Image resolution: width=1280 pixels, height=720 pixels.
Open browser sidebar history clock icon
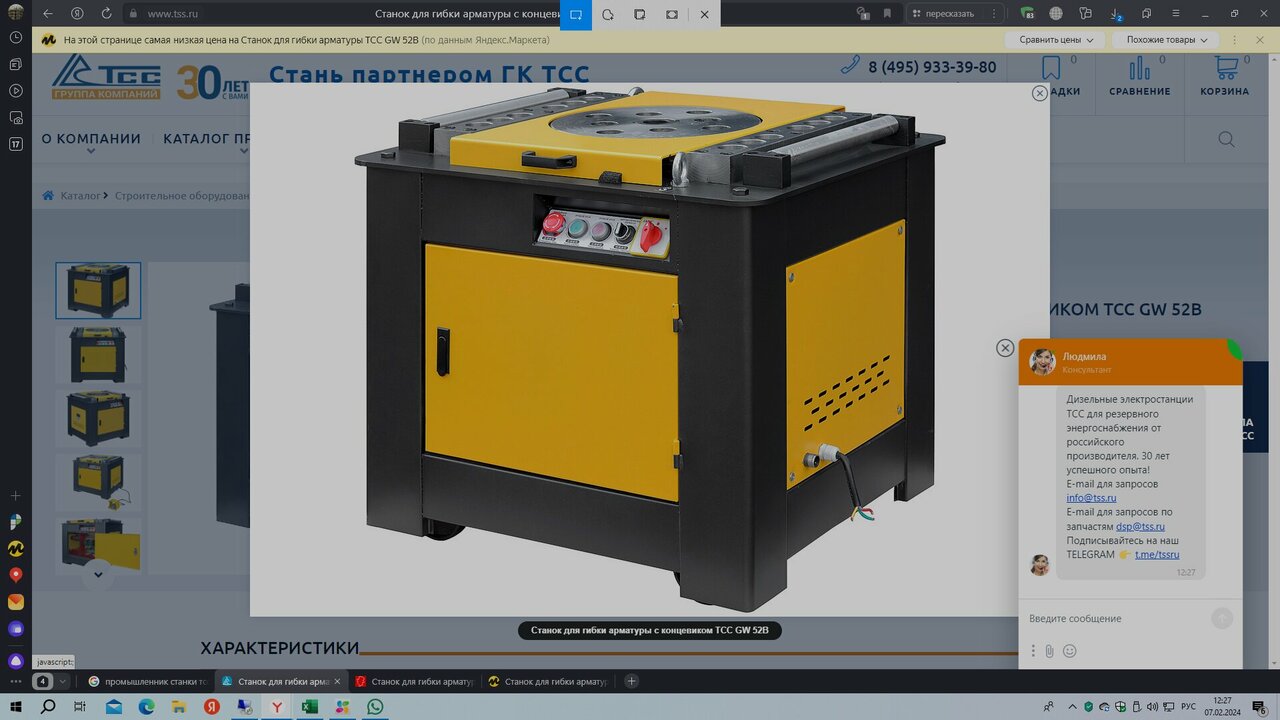tap(15, 37)
